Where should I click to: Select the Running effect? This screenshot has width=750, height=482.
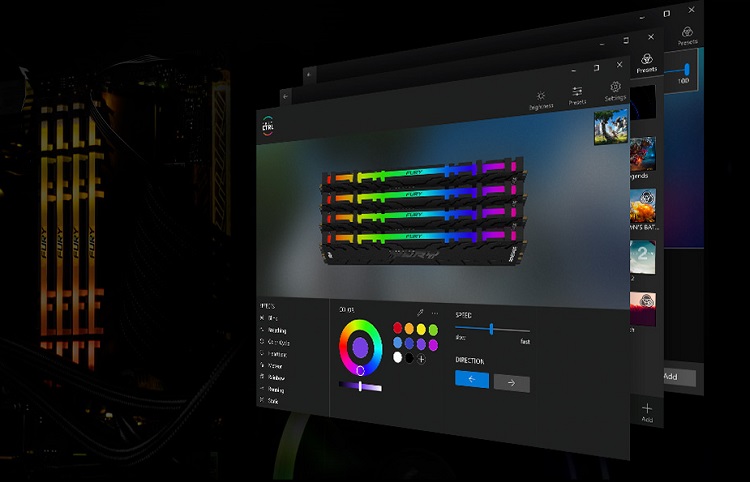click(272, 390)
